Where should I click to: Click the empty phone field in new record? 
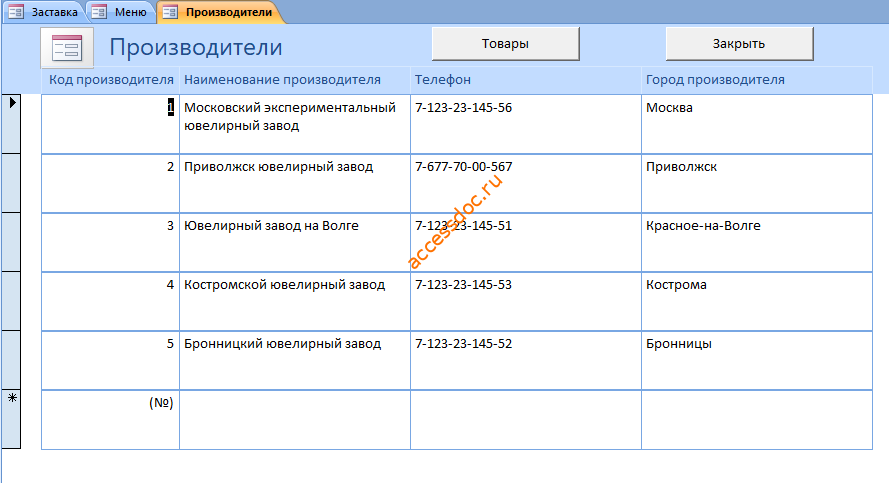[526, 420]
